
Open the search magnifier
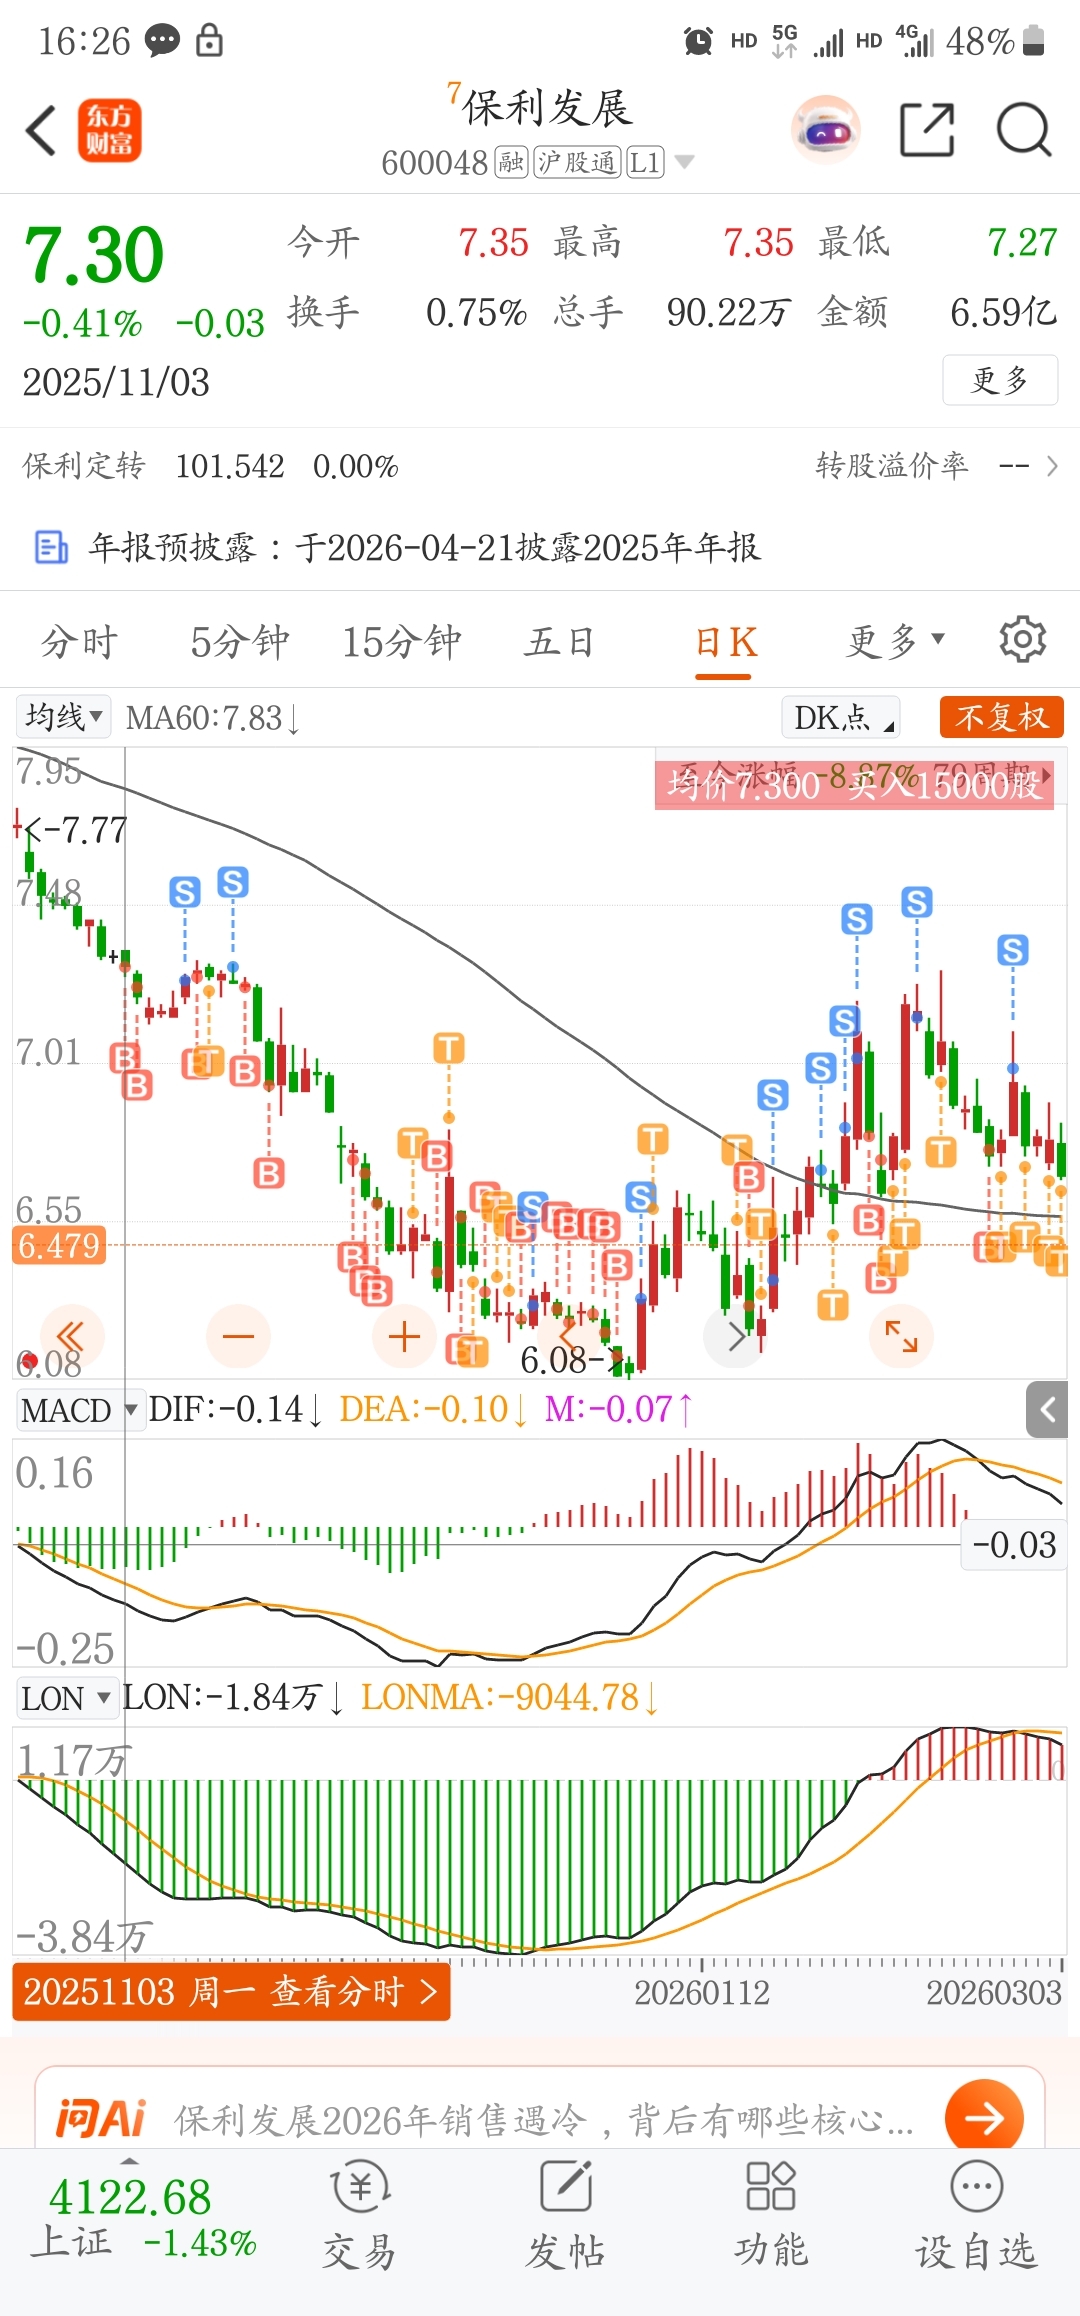[x=1024, y=130]
